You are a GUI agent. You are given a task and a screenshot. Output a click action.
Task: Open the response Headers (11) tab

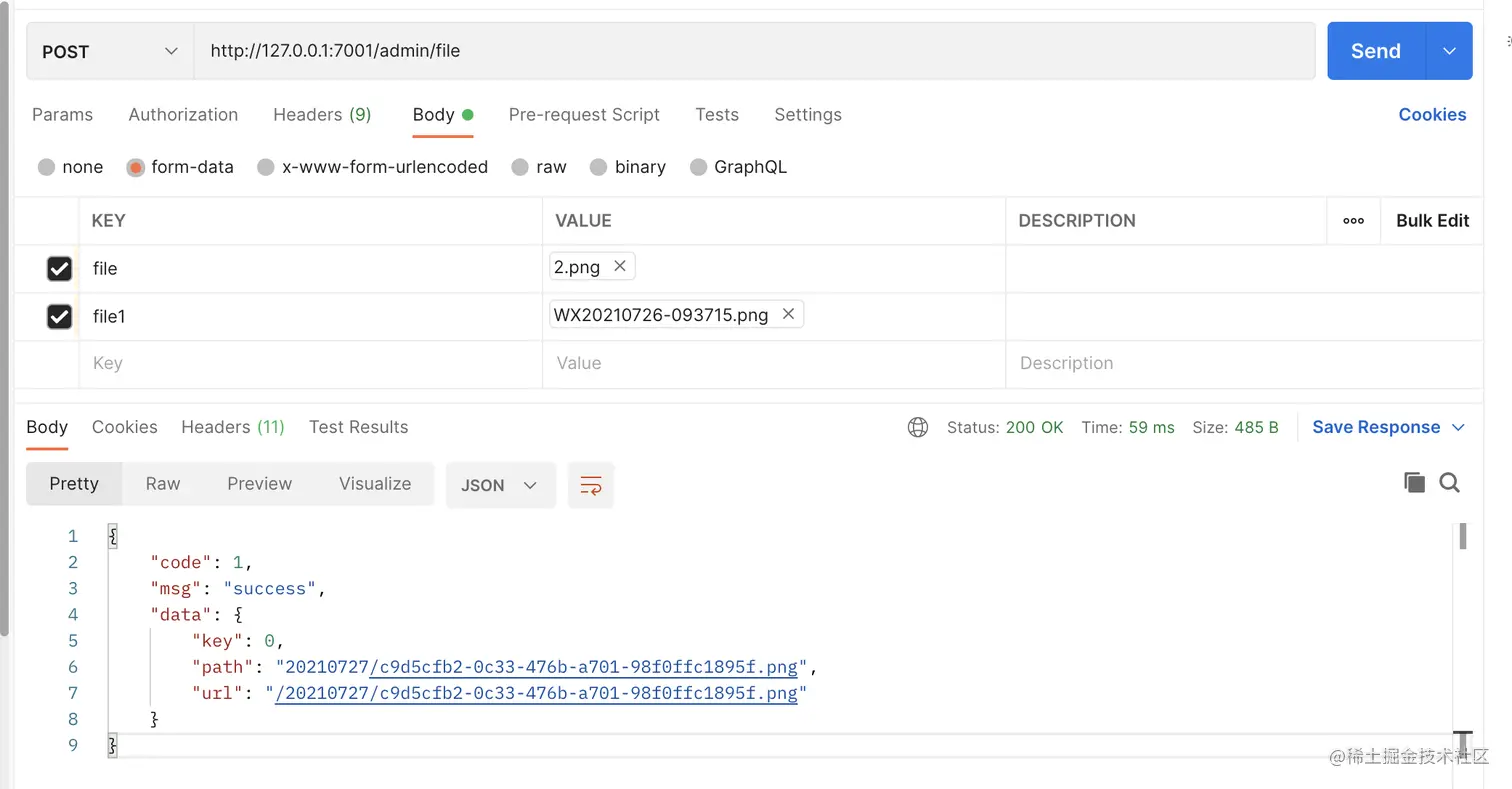(x=233, y=427)
